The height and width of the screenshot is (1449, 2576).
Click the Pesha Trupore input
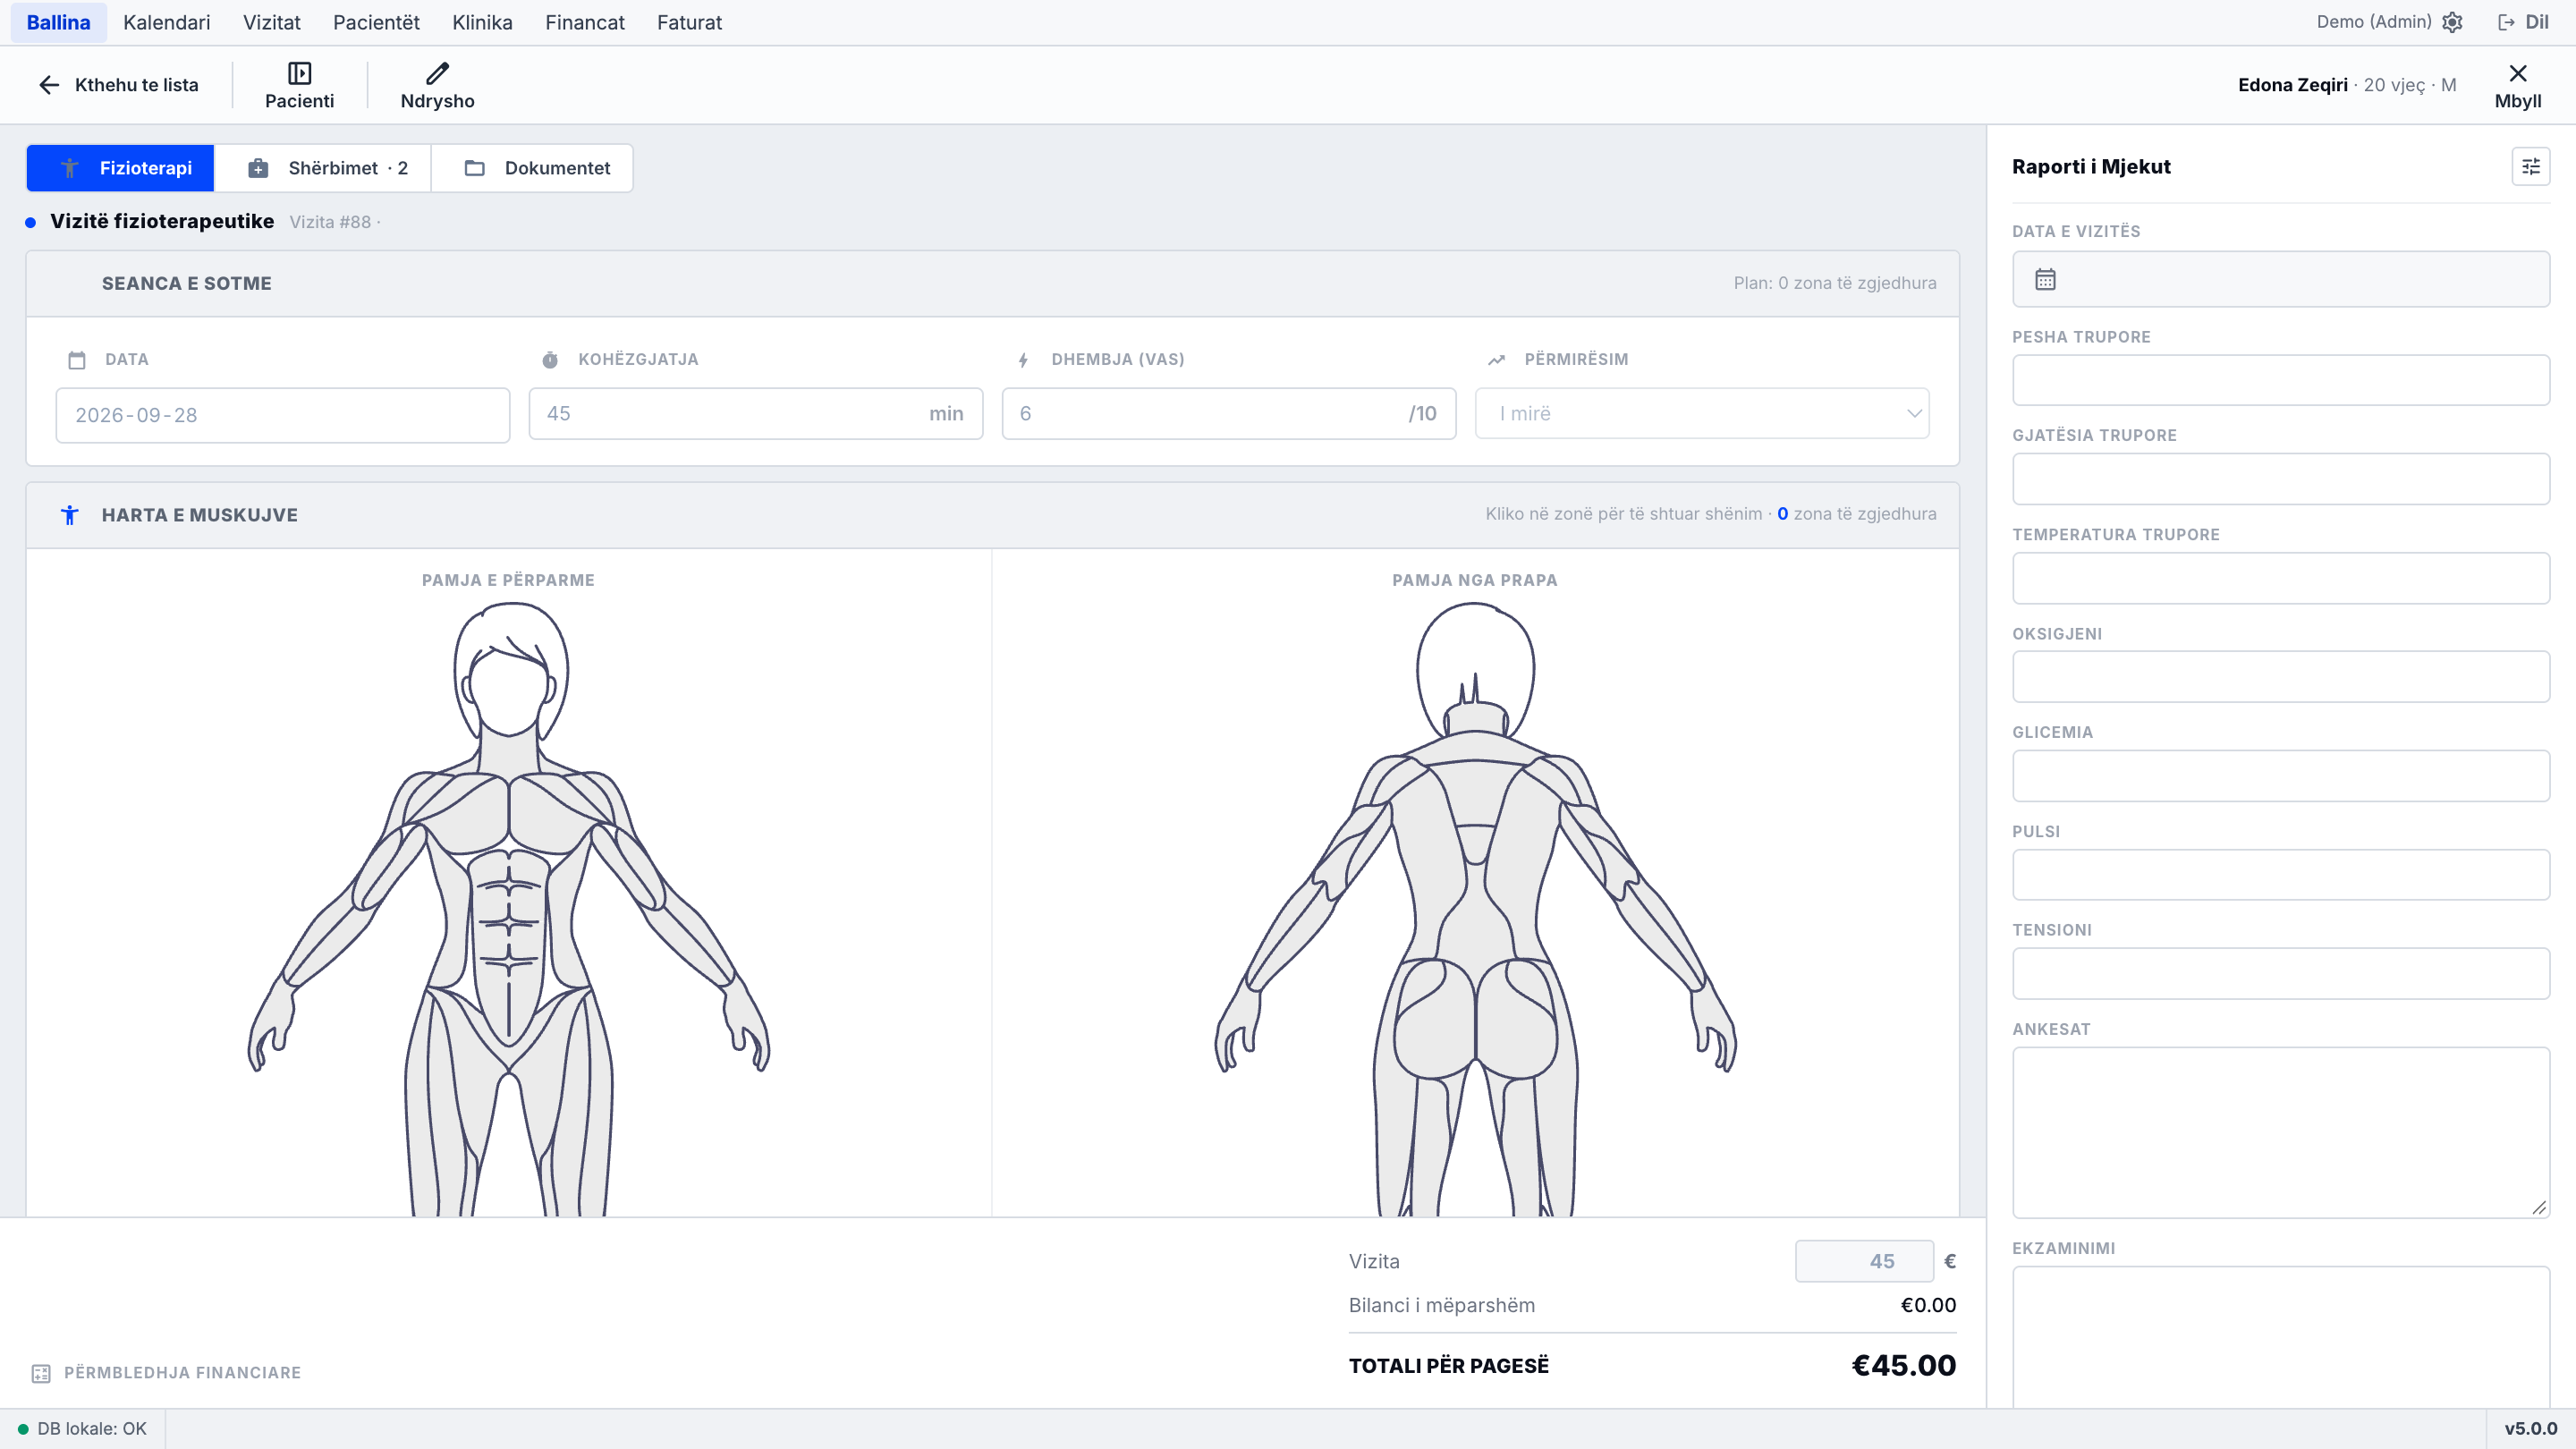(x=2281, y=380)
